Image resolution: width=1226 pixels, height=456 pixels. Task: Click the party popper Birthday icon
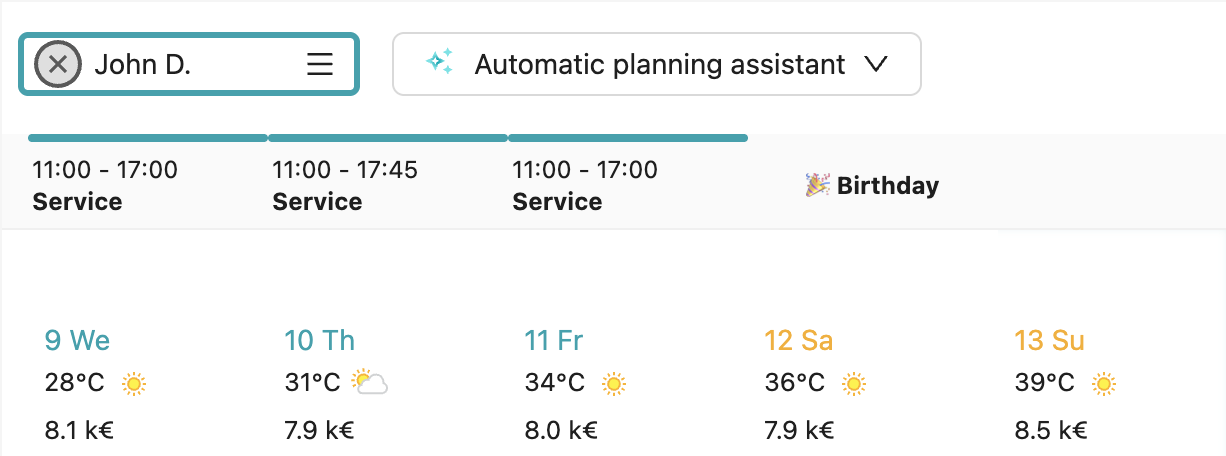(818, 185)
